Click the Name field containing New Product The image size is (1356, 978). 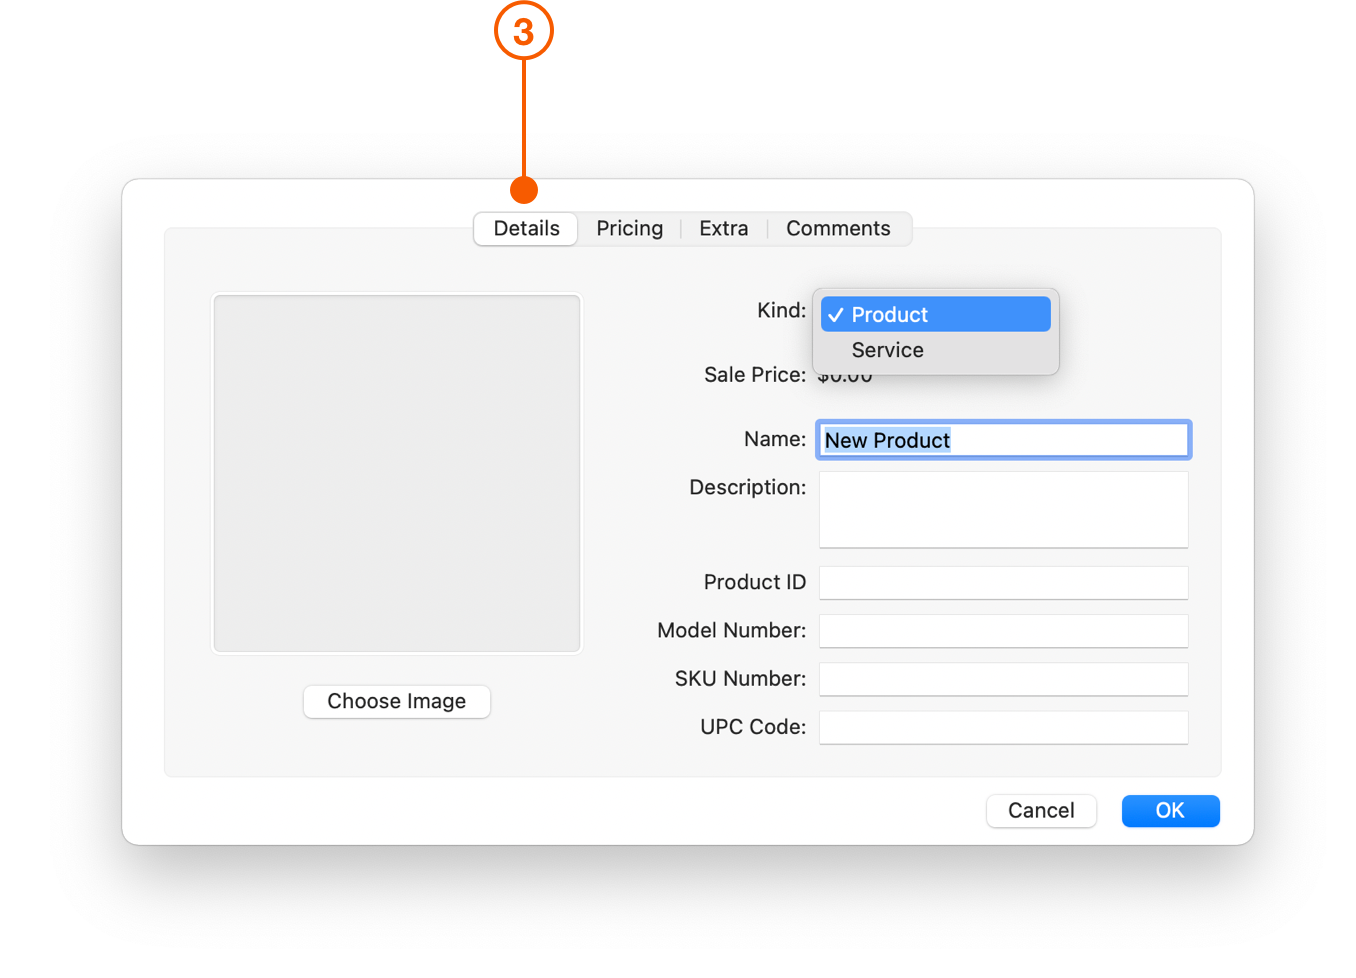coord(1003,439)
